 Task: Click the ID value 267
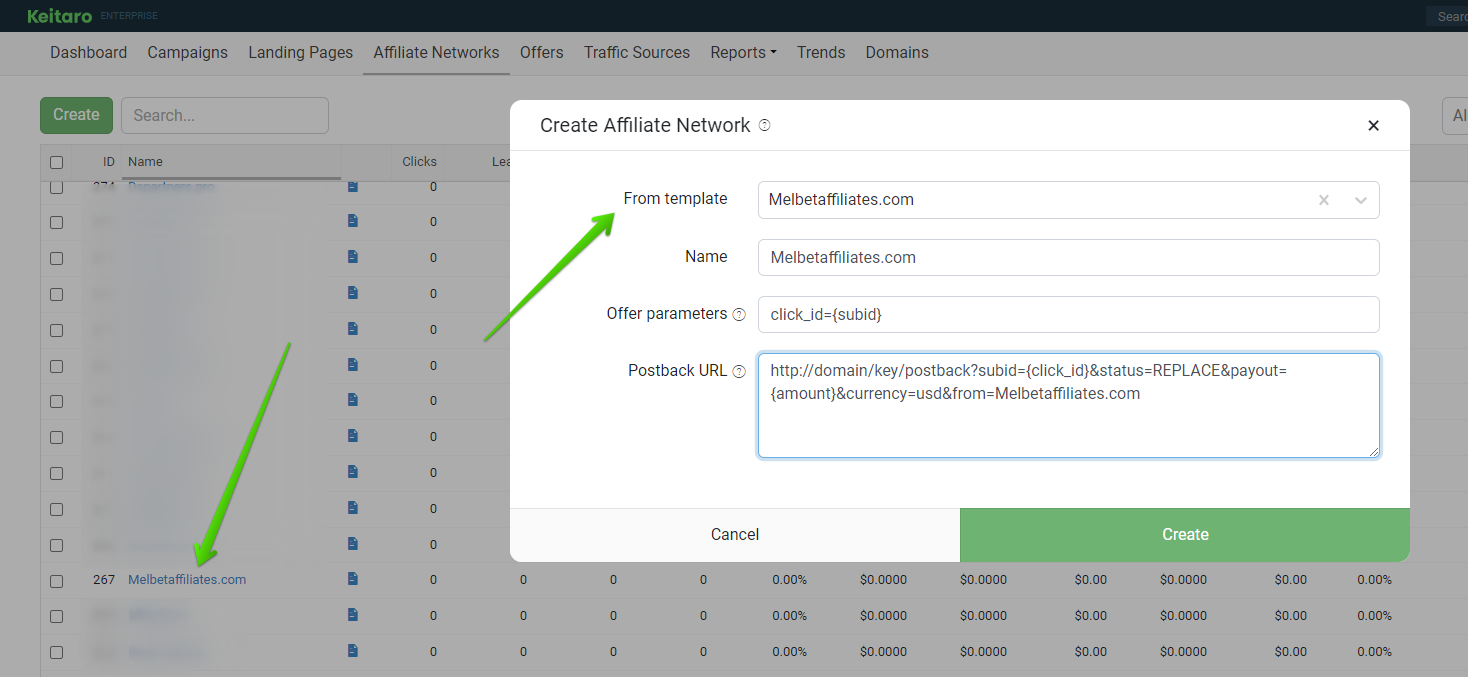coord(104,580)
